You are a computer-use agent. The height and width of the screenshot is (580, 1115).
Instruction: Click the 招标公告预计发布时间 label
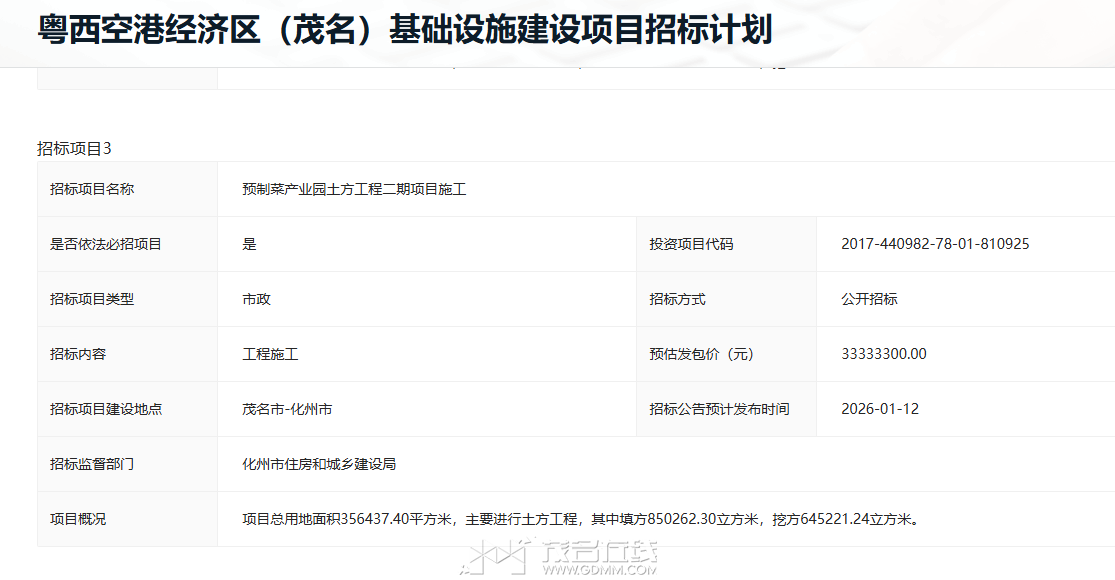719,409
